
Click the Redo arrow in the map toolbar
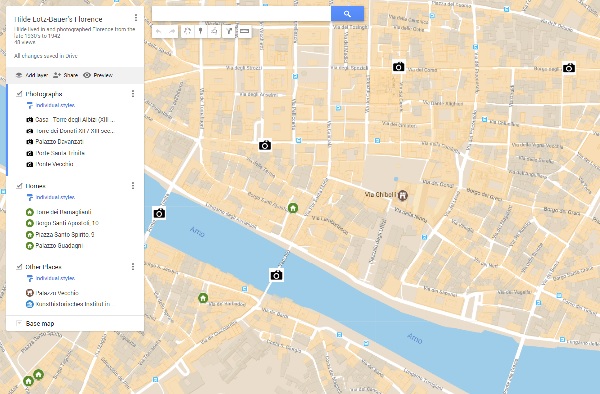tap(172, 31)
